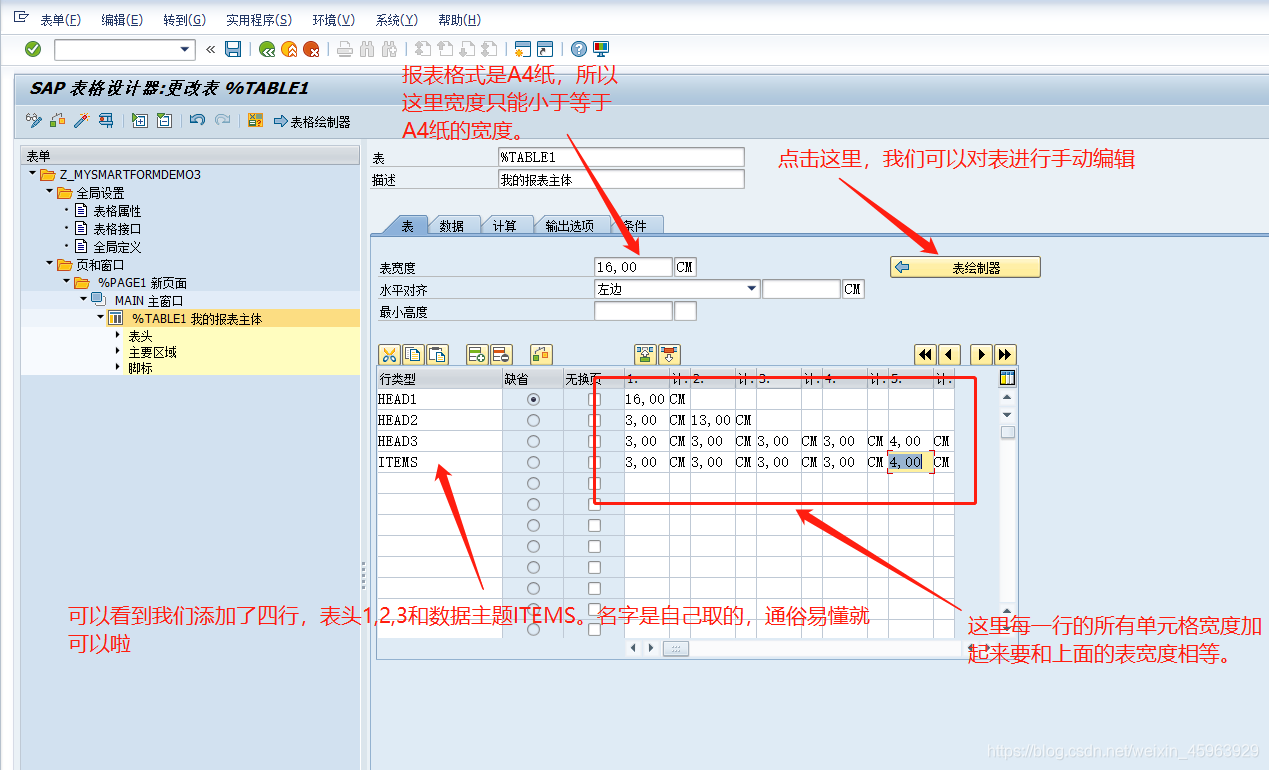Click the Print icon in standard toolbar

pyautogui.click(x=344, y=49)
